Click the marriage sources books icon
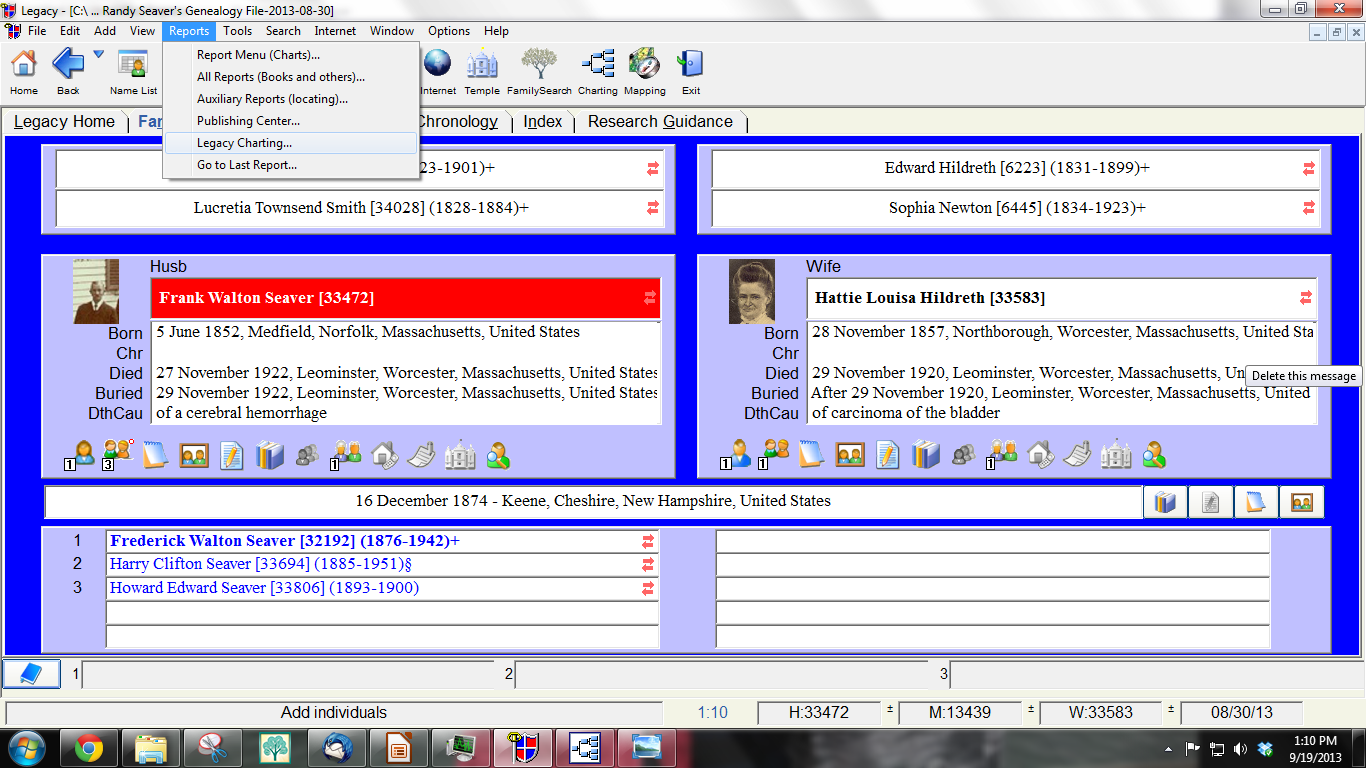The width and height of the screenshot is (1366, 768). pos(1165,502)
